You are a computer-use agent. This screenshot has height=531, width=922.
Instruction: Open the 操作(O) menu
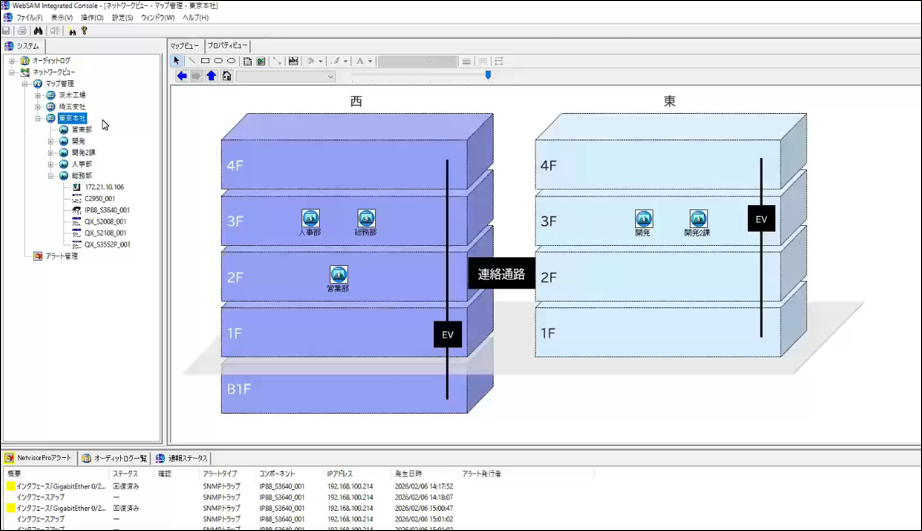[91, 18]
